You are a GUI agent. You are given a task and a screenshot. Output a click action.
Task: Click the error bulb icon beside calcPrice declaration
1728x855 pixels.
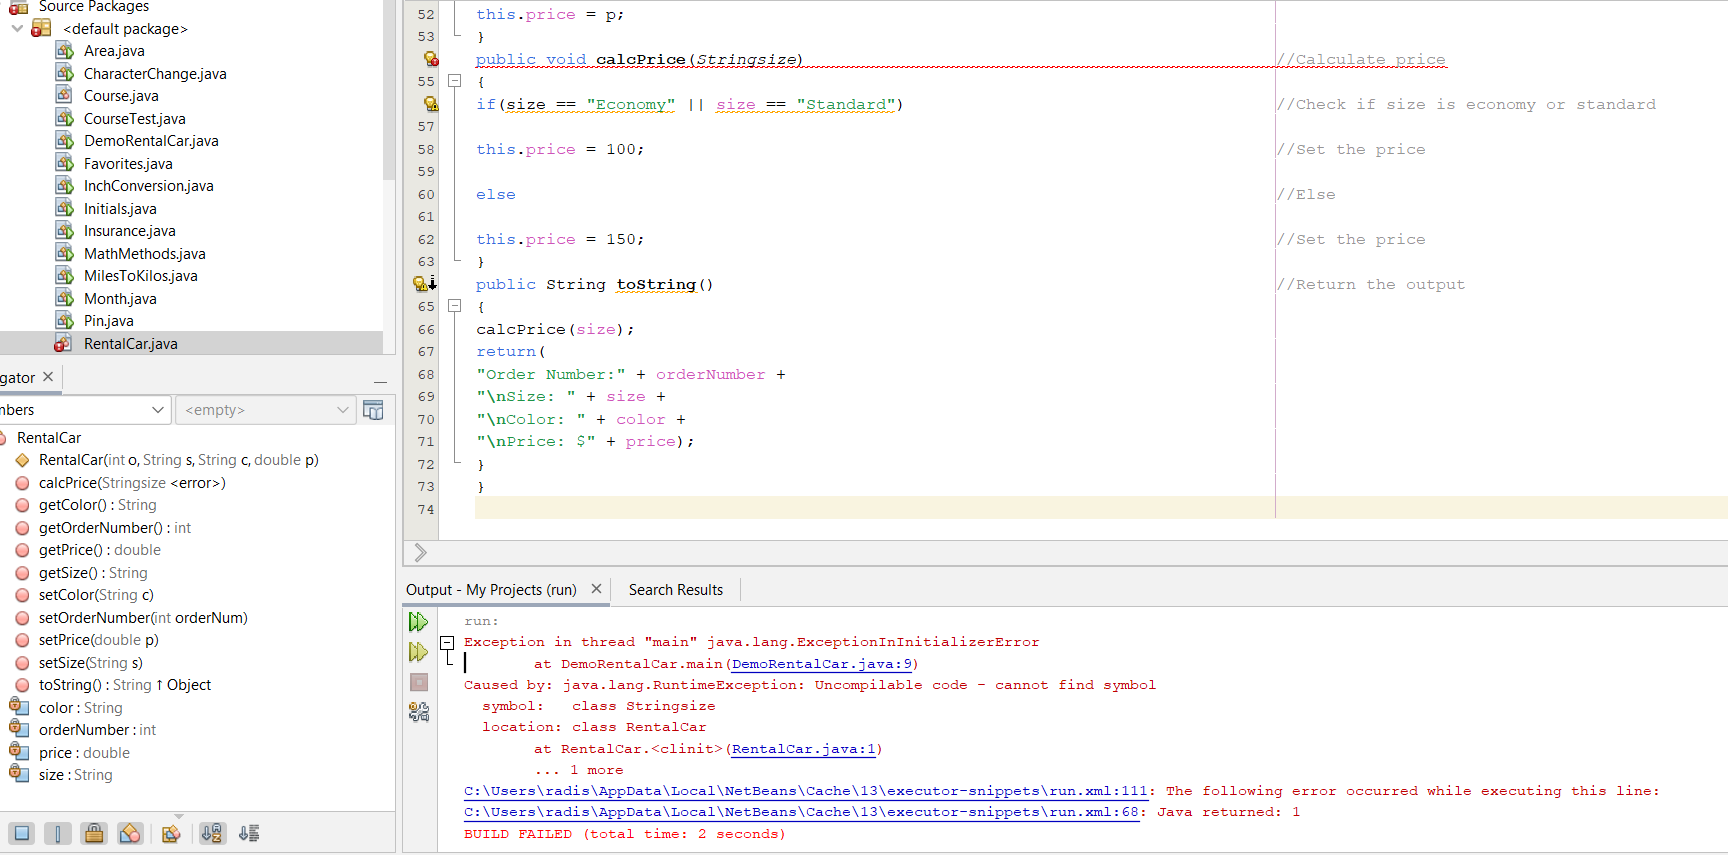430,59
